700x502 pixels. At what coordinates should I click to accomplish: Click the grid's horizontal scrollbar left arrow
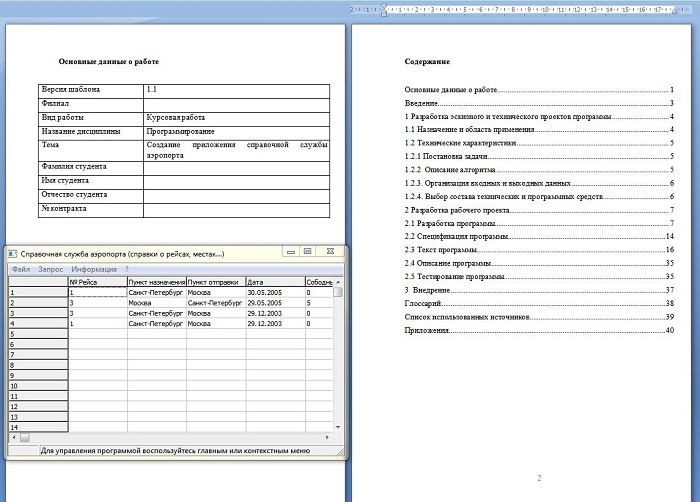pyautogui.click(x=14, y=437)
